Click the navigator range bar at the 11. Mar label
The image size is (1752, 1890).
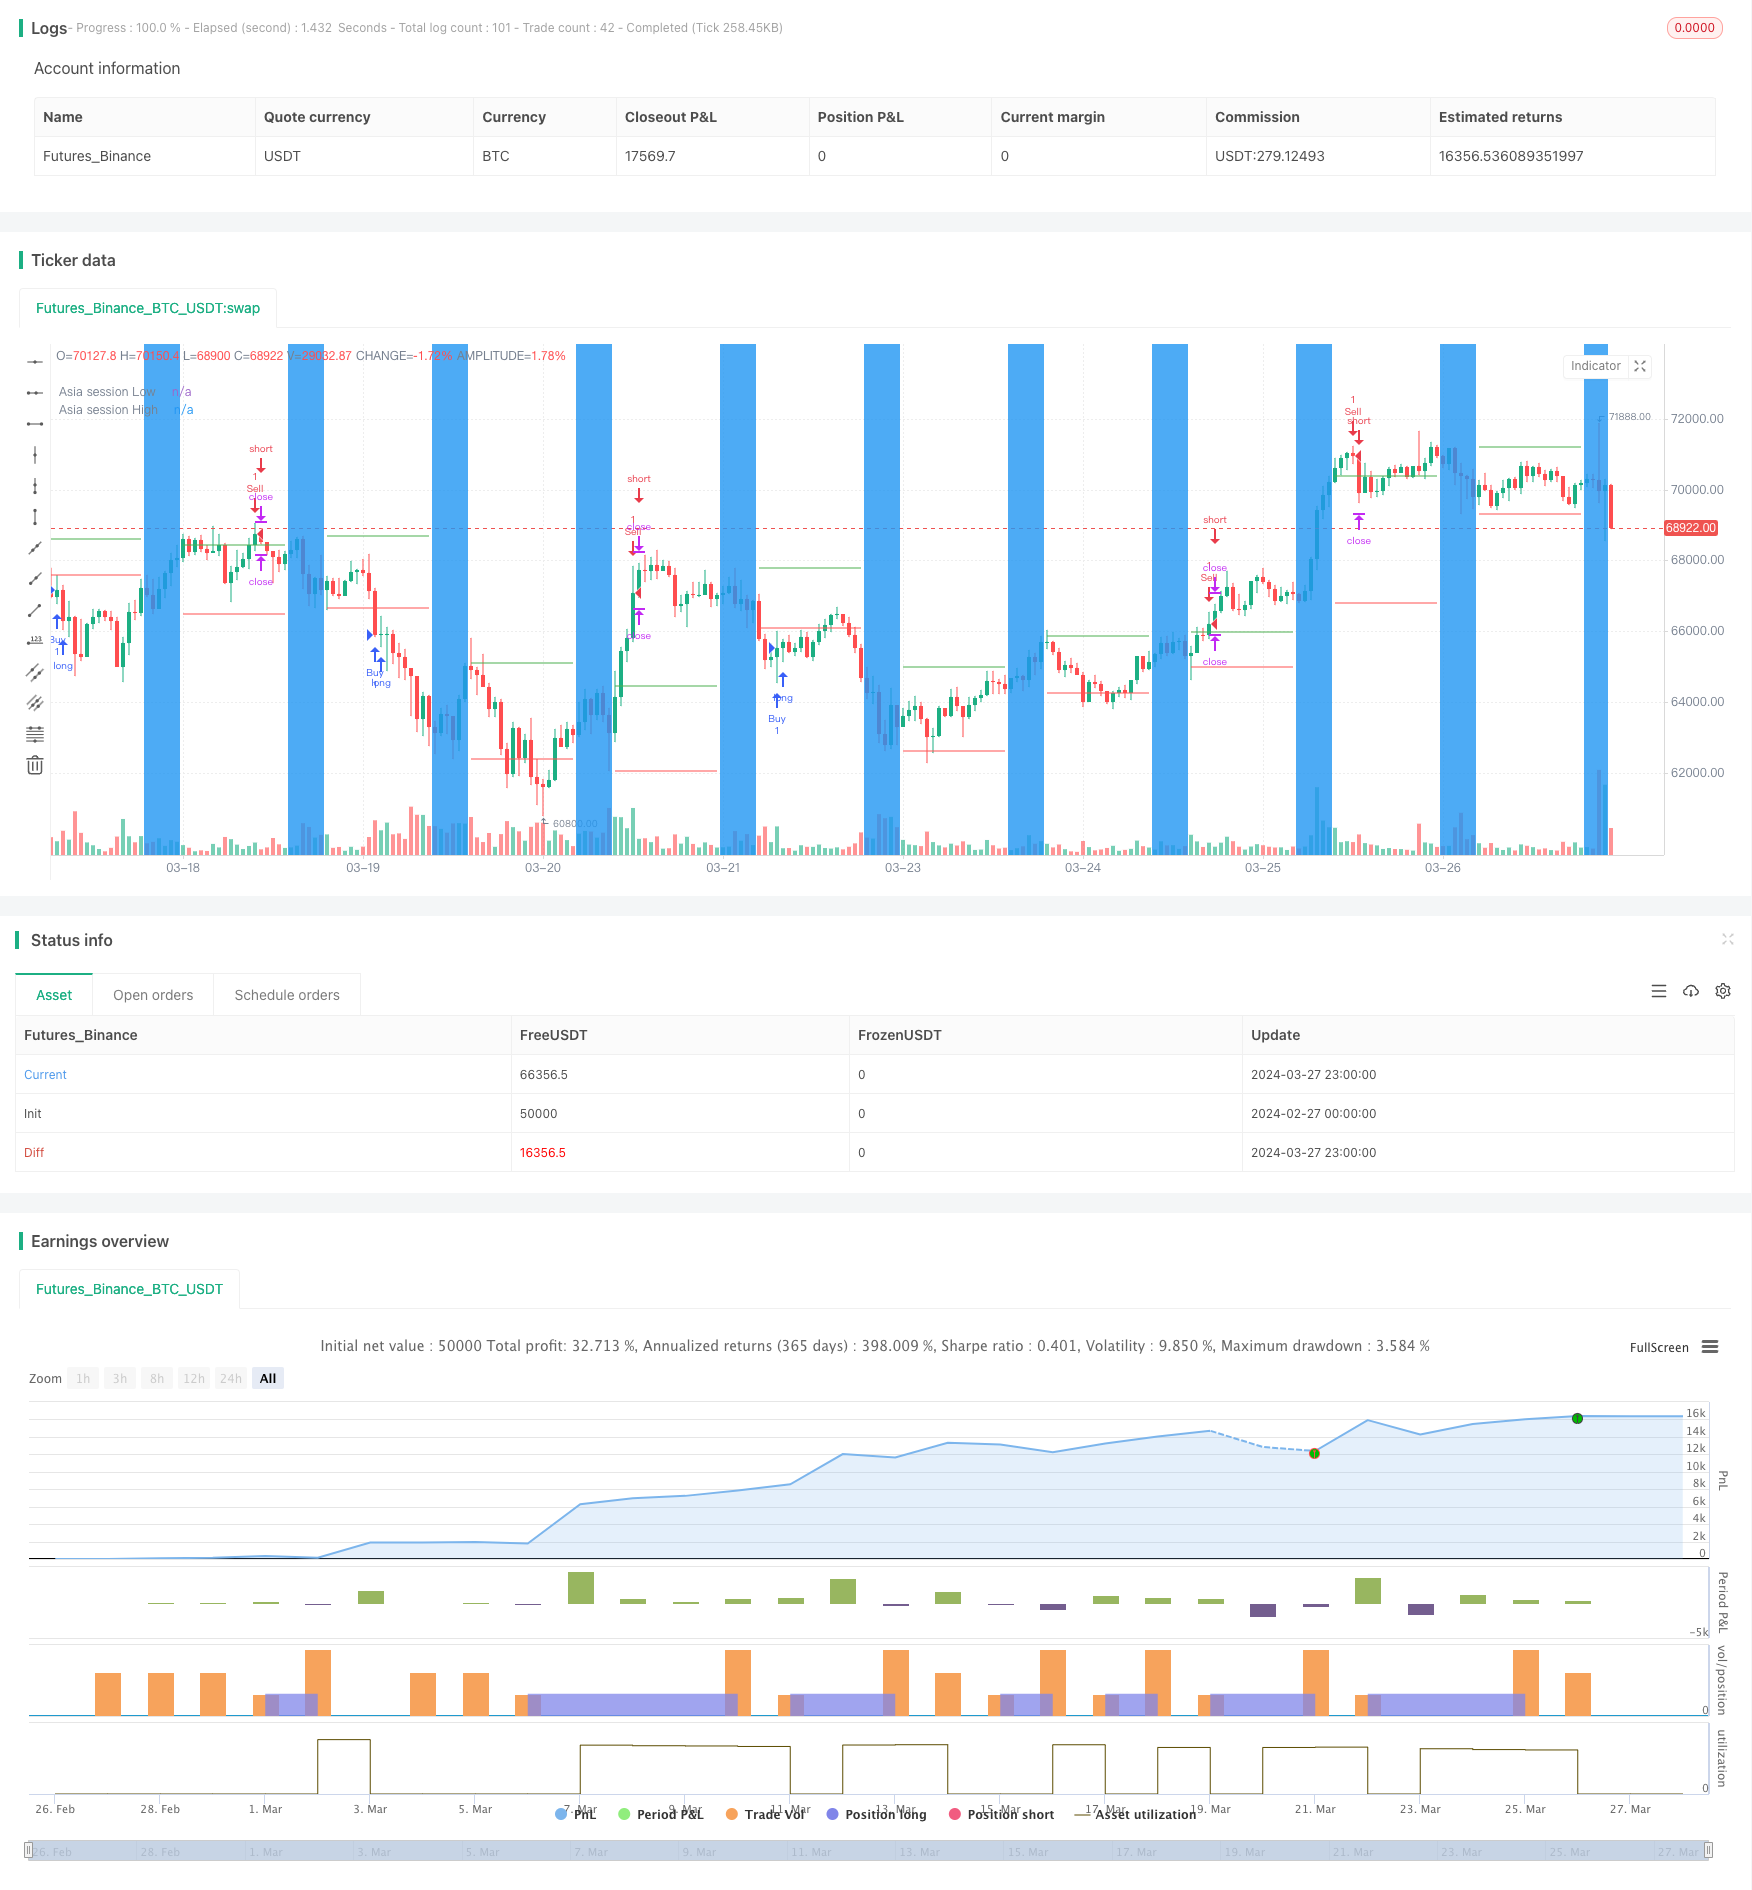(811, 1852)
